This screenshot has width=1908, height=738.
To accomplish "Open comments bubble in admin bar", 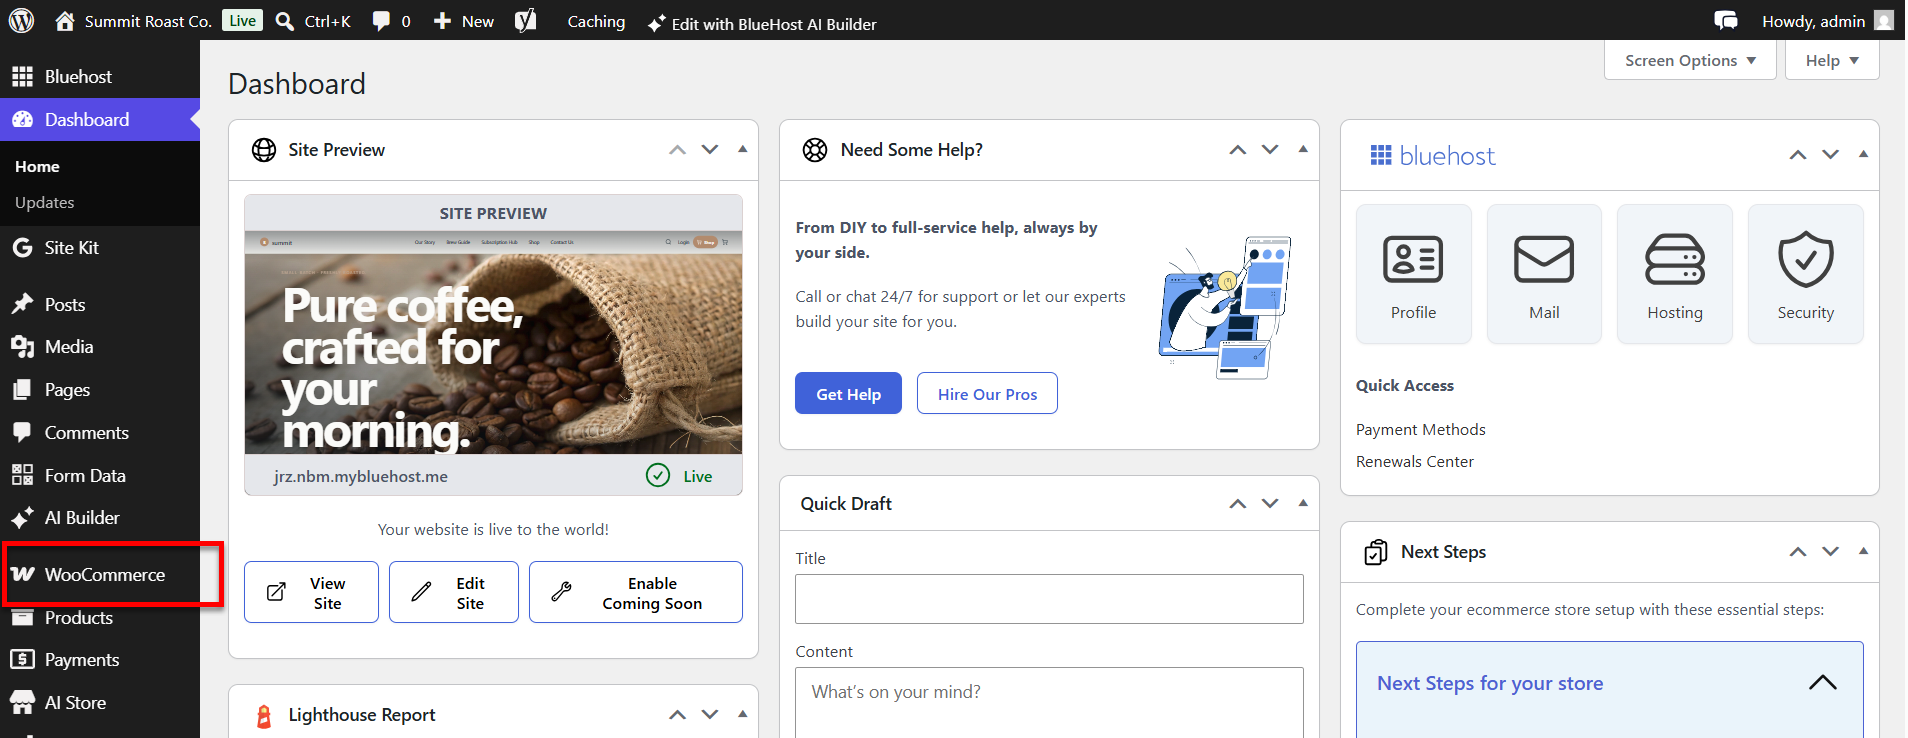I will click(381, 21).
